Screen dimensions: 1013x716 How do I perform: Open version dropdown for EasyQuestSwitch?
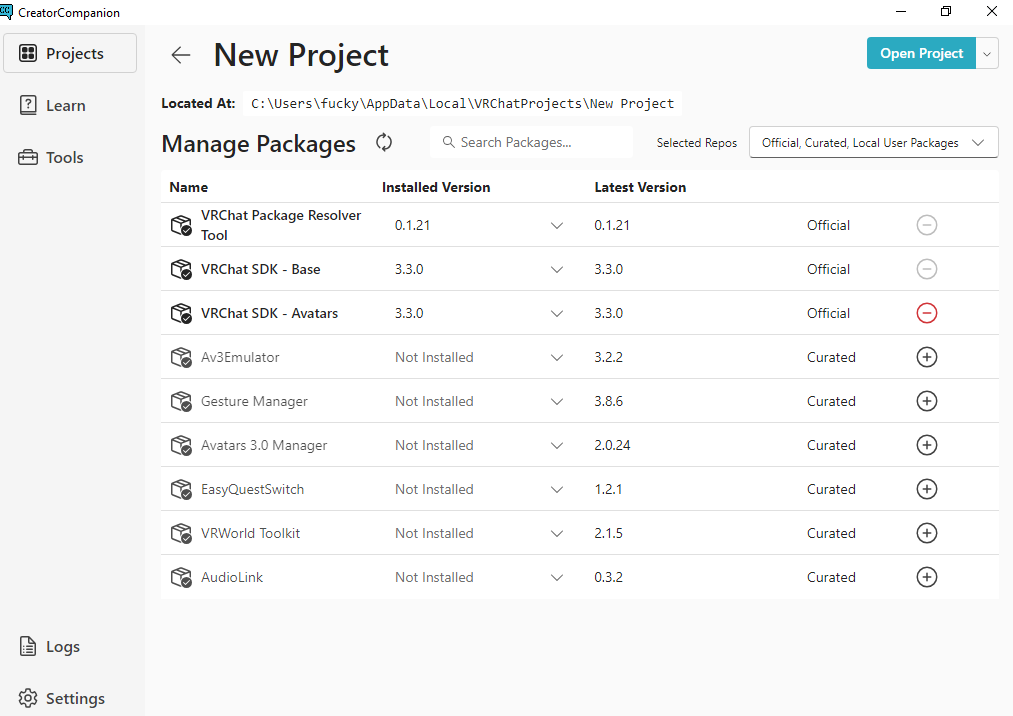point(556,489)
